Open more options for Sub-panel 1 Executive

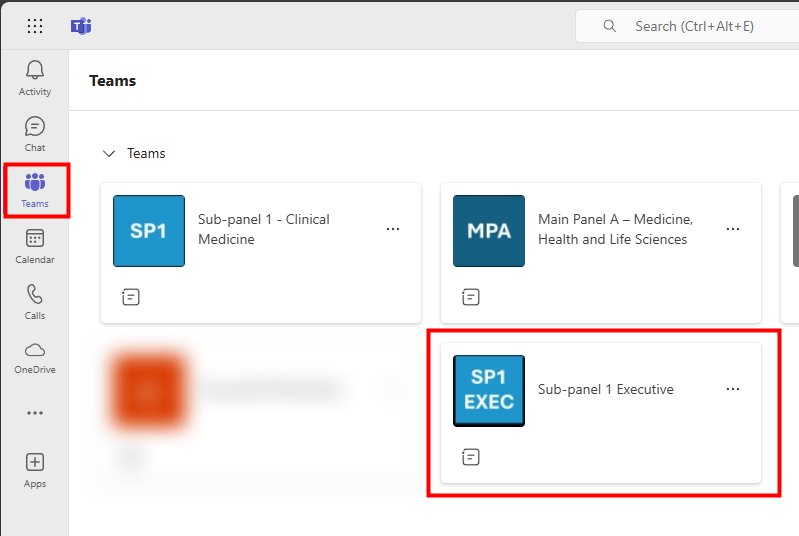coord(733,389)
